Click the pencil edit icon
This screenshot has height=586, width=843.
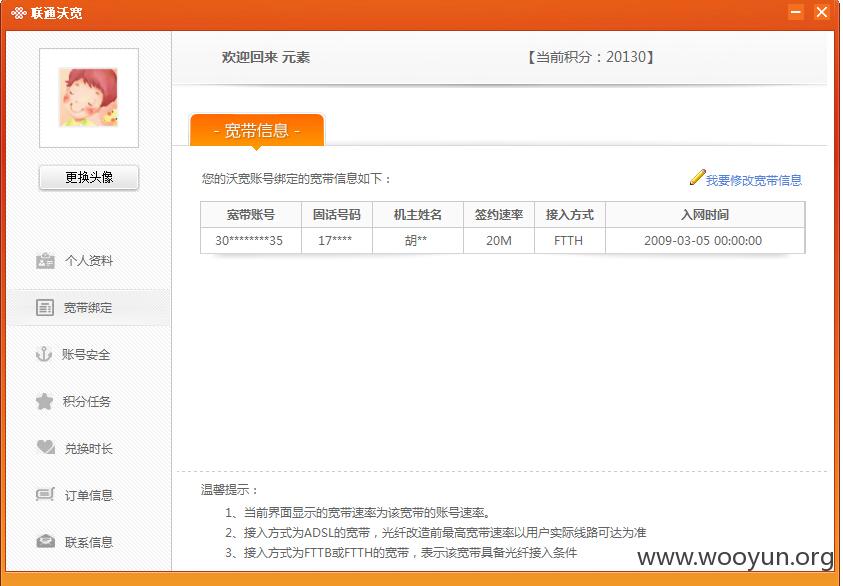click(697, 177)
